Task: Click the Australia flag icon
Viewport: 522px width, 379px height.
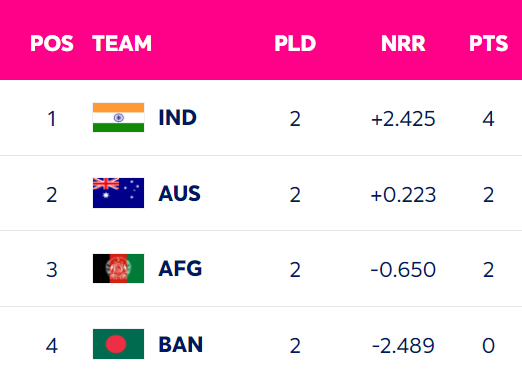Action: (x=118, y=193)
